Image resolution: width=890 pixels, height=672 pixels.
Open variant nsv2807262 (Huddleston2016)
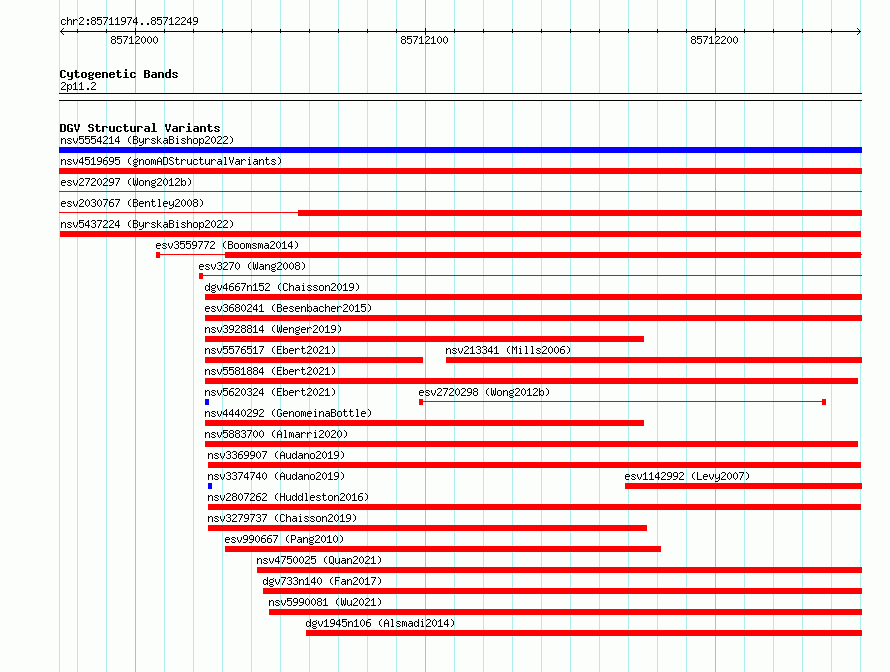(x=288, y=497)
